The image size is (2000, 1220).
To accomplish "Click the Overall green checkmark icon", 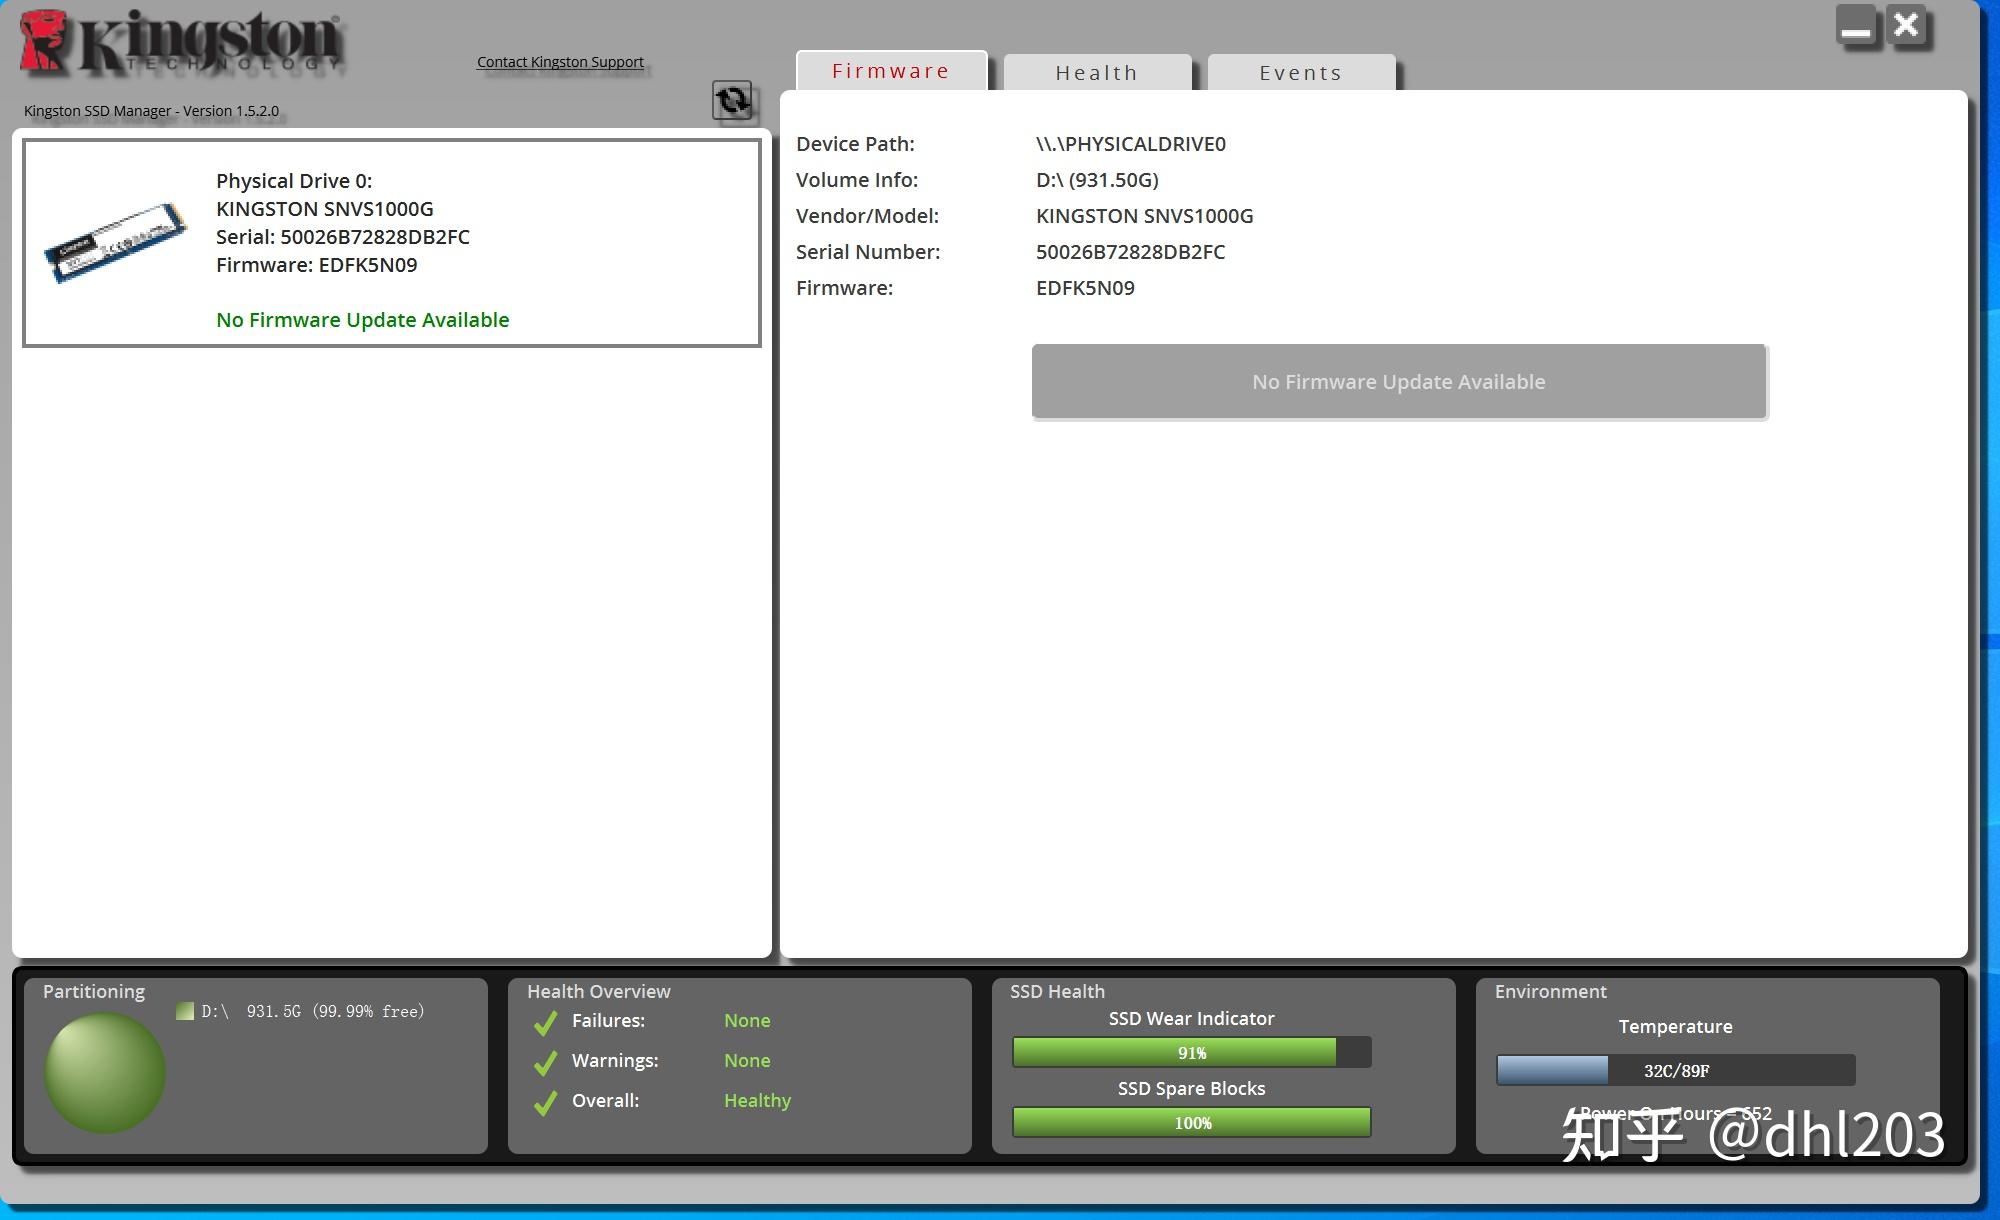I will (x=545, y=1102).
